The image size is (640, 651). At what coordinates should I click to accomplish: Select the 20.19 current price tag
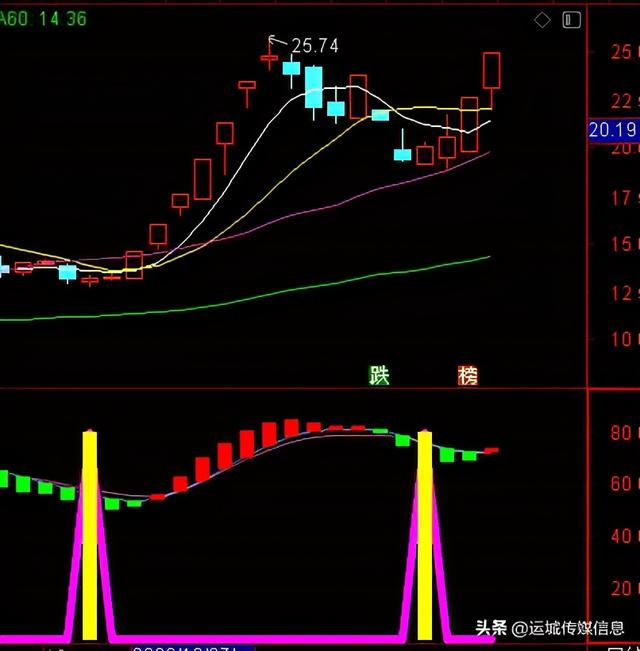pyautogui.click(x=614, y=130)
